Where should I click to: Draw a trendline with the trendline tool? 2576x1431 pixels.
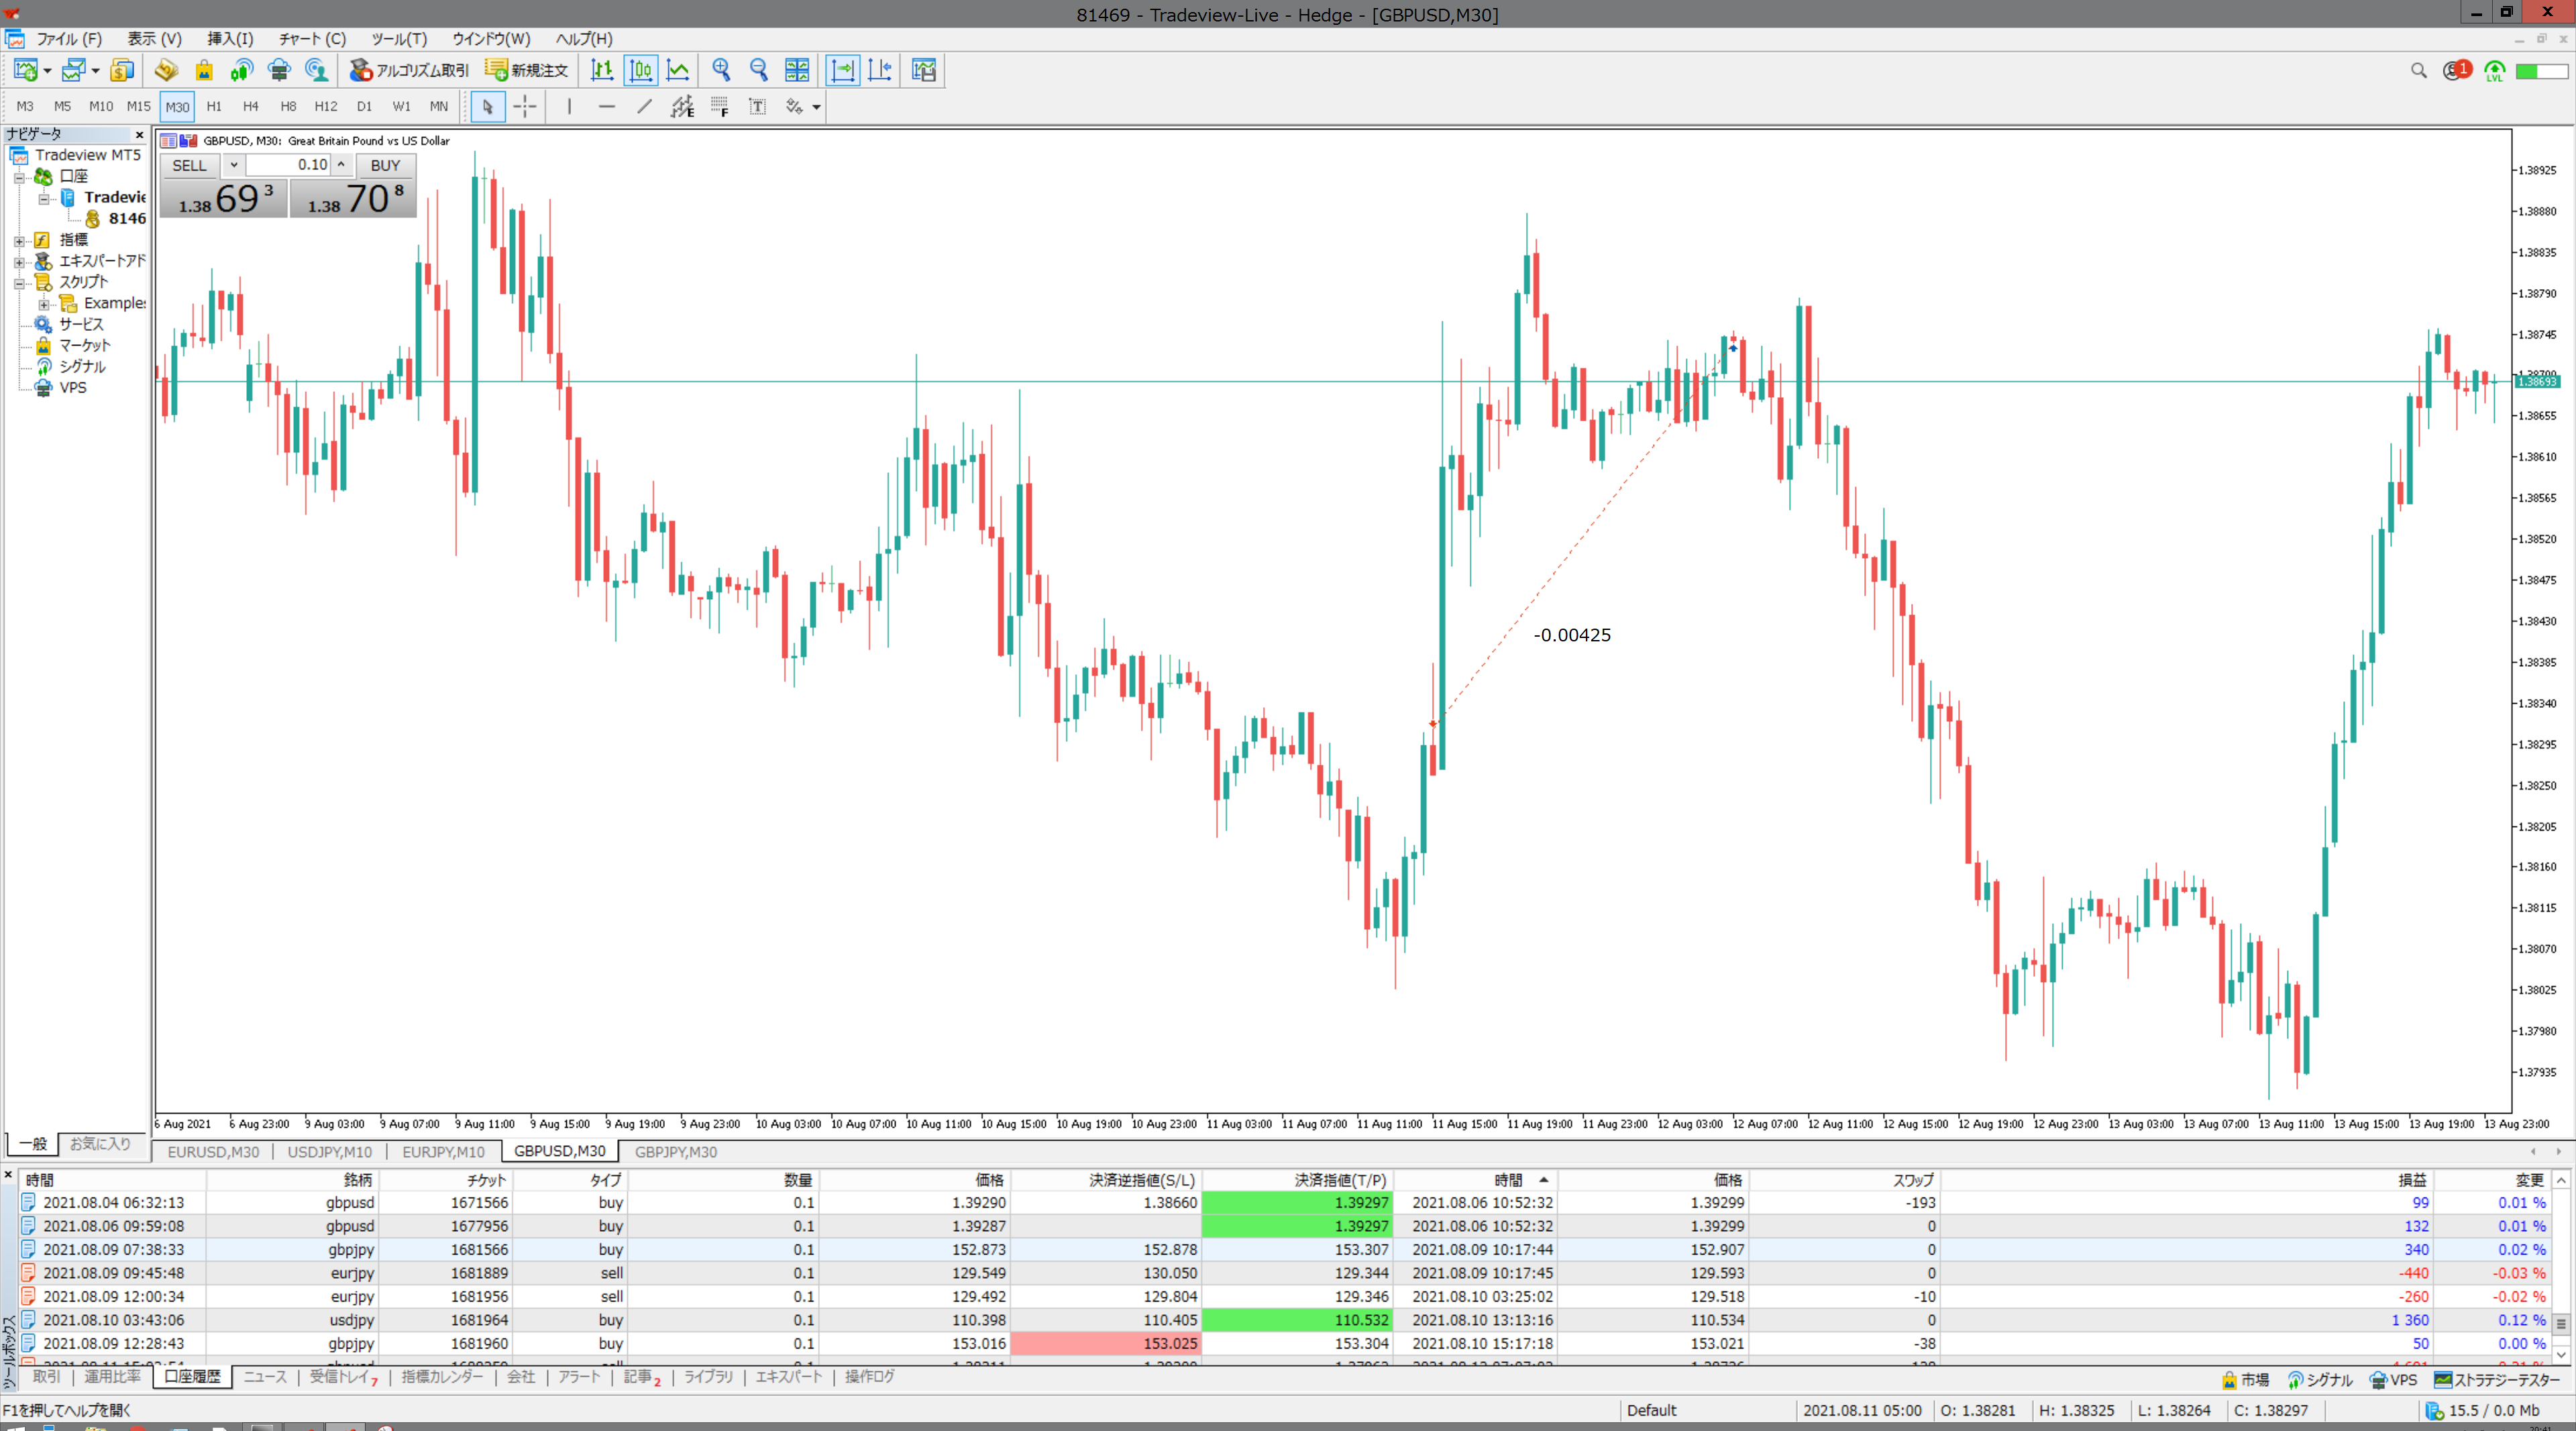[644, 106]
